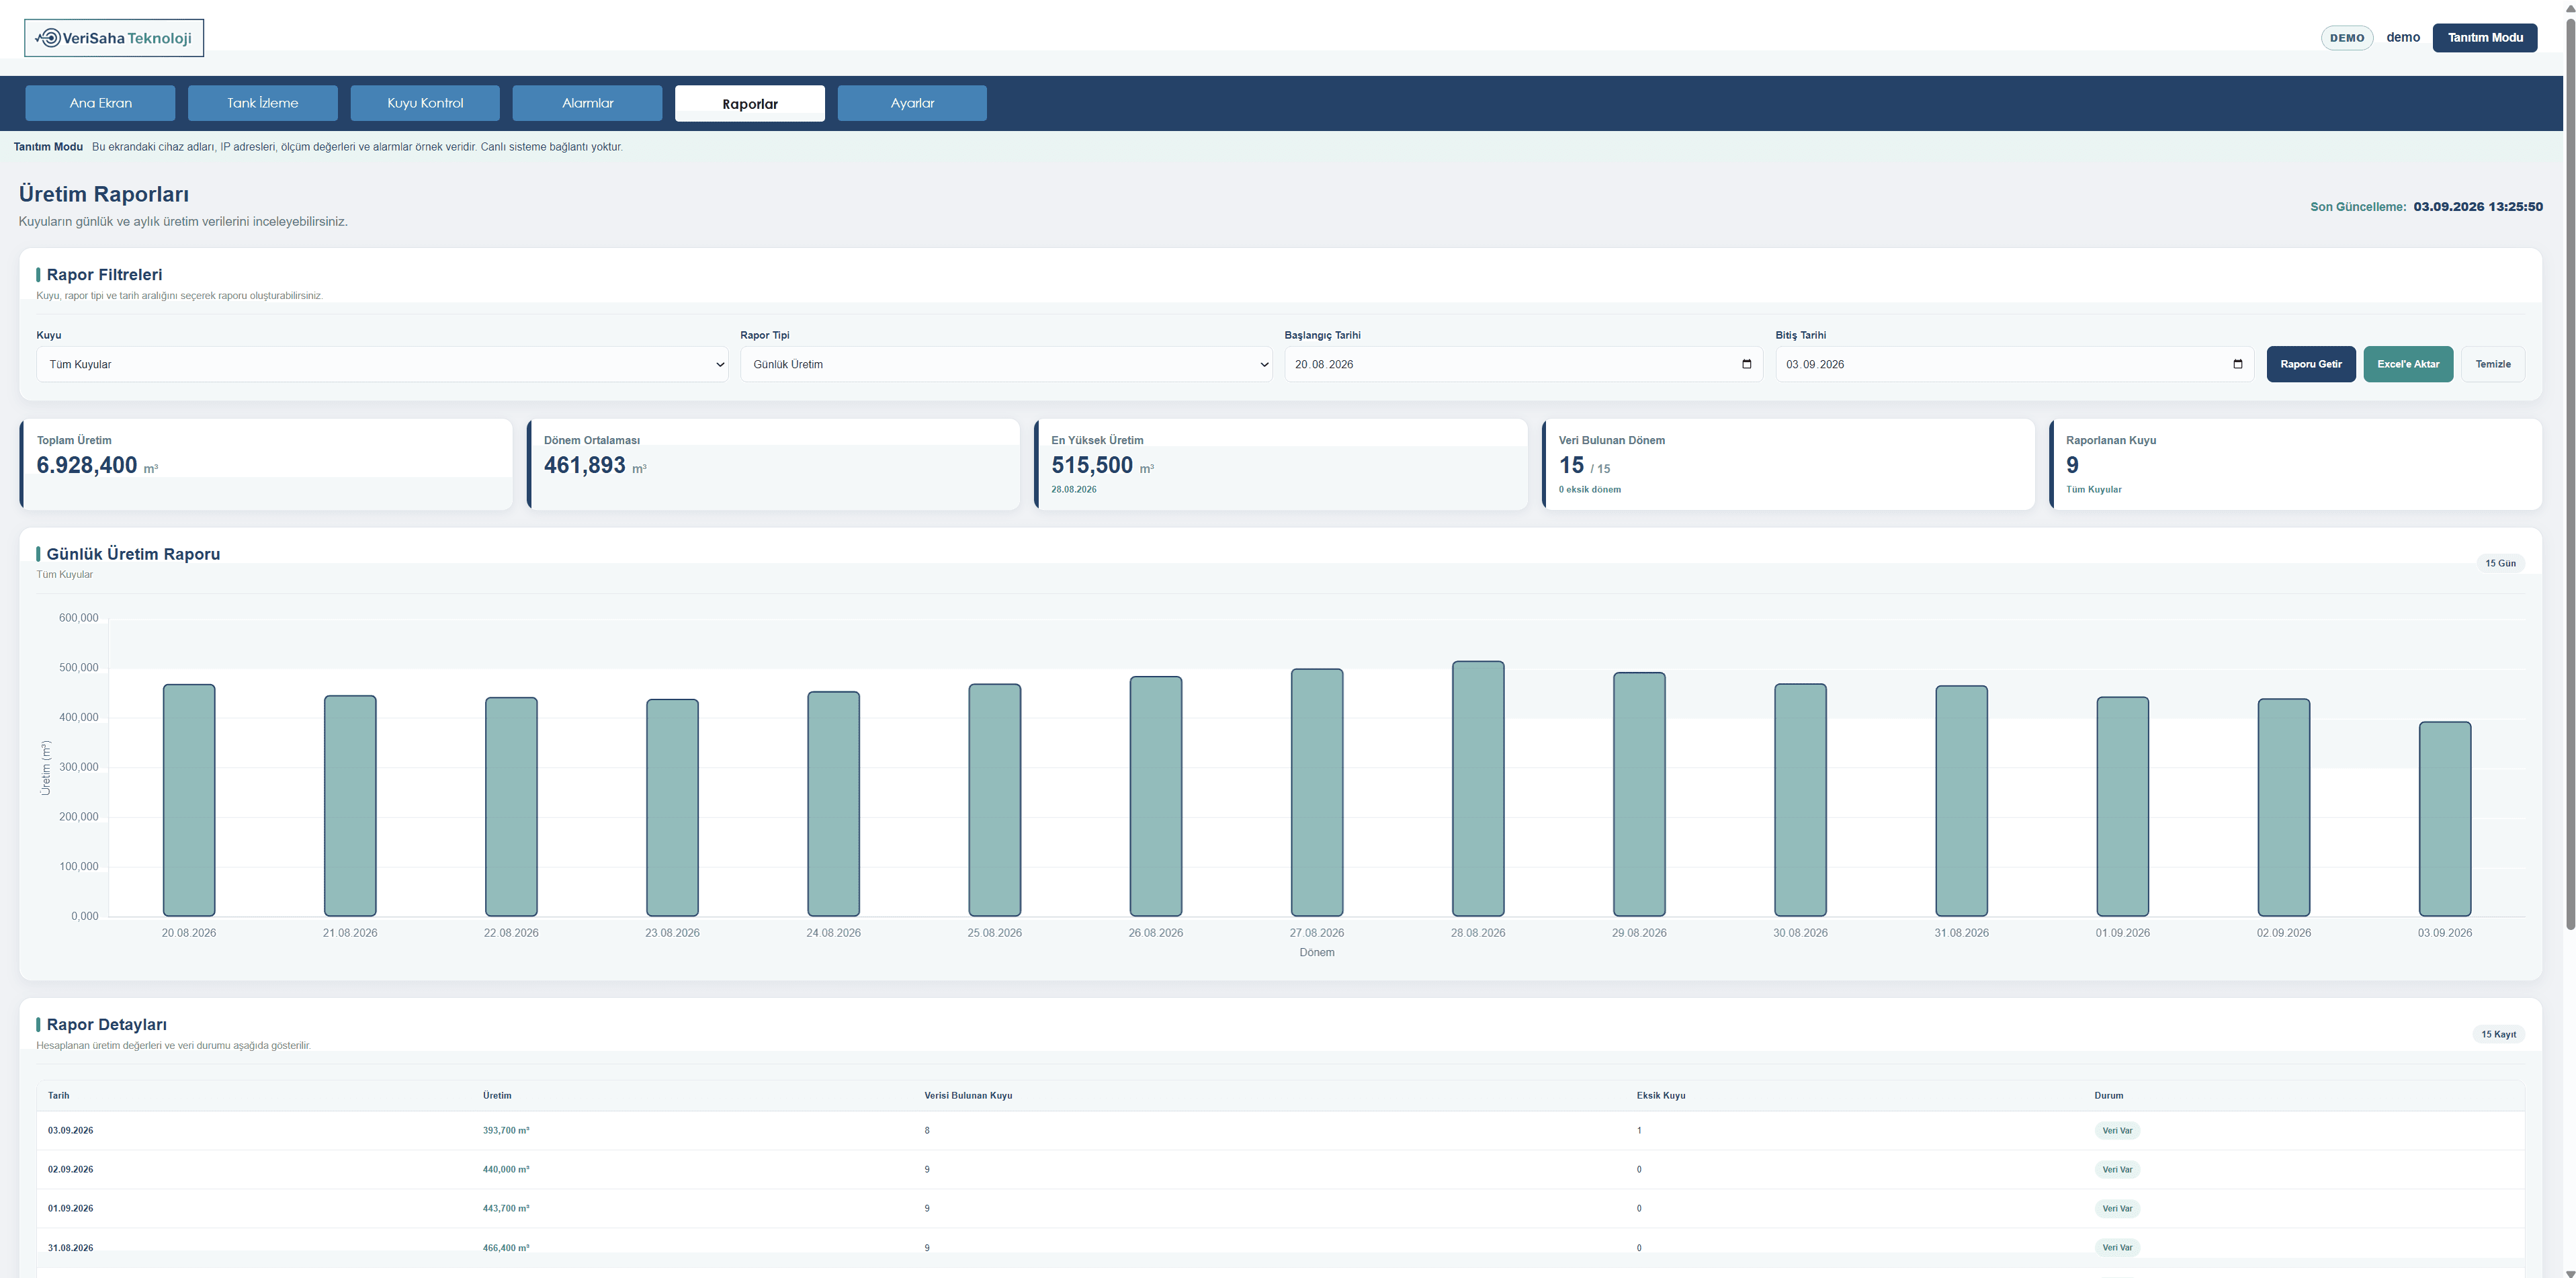
Task: Click the Üretim column header
Action: 497,1096
